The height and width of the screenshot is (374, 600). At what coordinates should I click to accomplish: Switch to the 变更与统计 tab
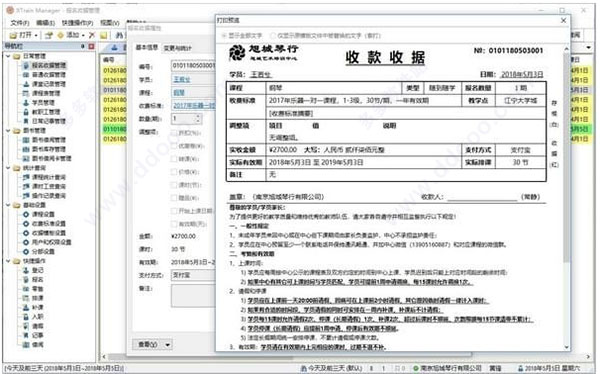[x=178, y=48]
